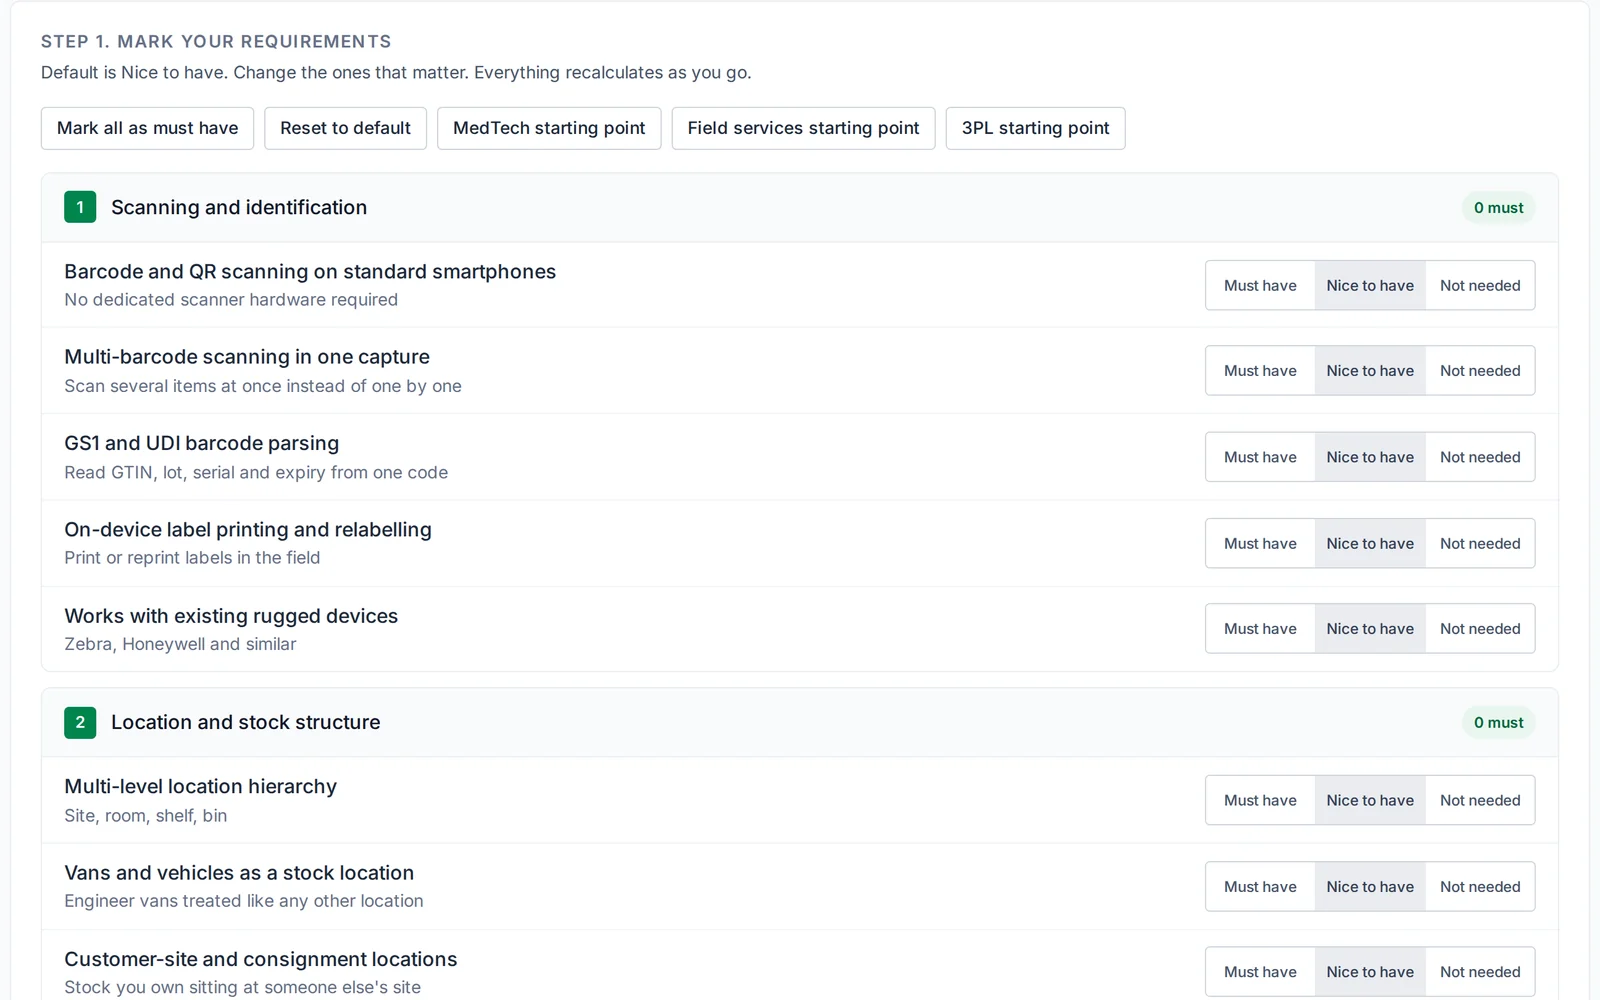Click the 0 must badge in Scanning section
The image size is (1600, 1000).
pyautogui.click(x=1498, y=207)
